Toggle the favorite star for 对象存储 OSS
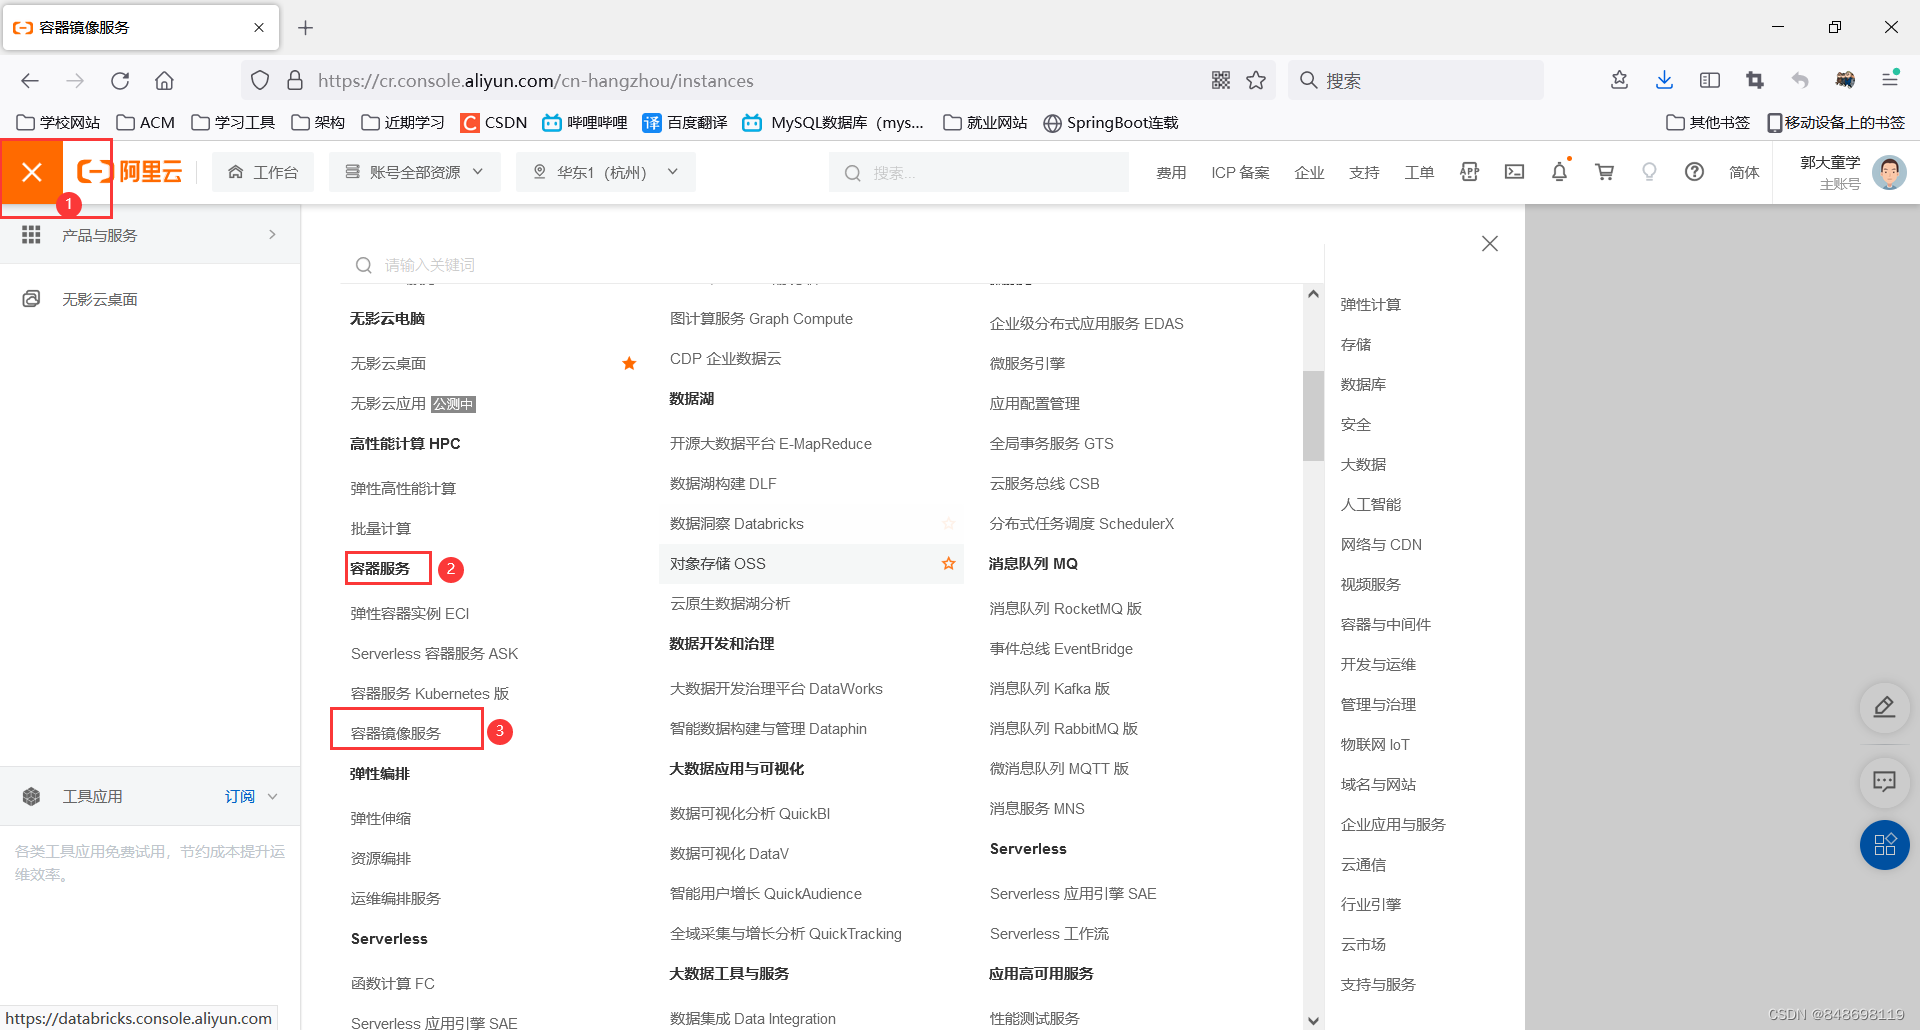 (x=948, y=563)
